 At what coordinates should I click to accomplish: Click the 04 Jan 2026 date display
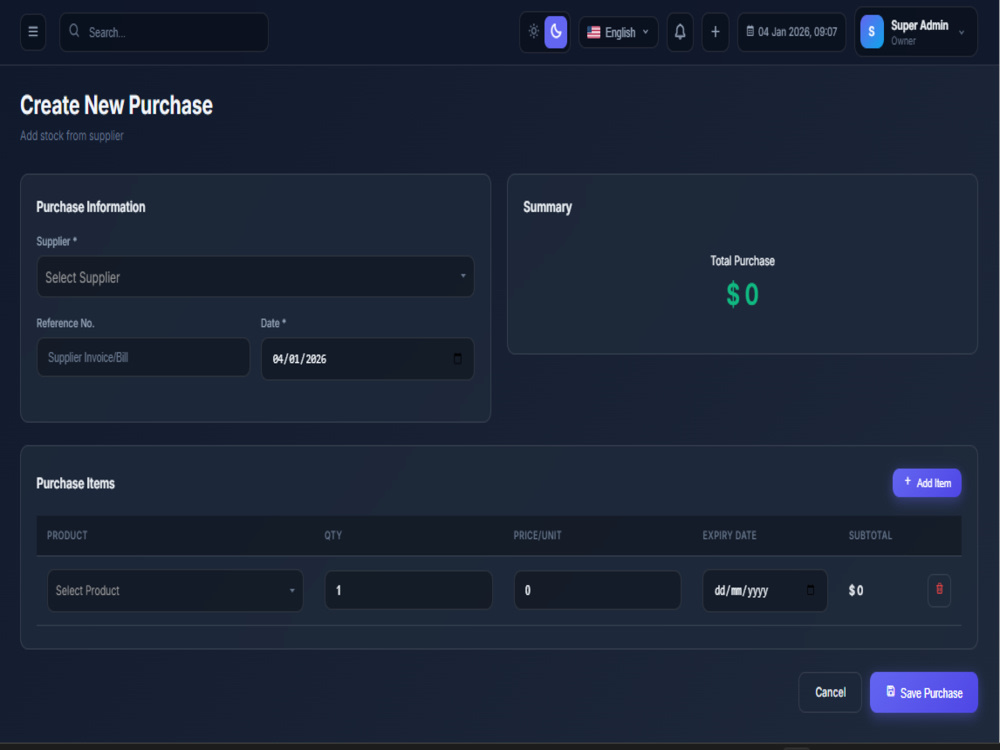(x=791, y=32)
